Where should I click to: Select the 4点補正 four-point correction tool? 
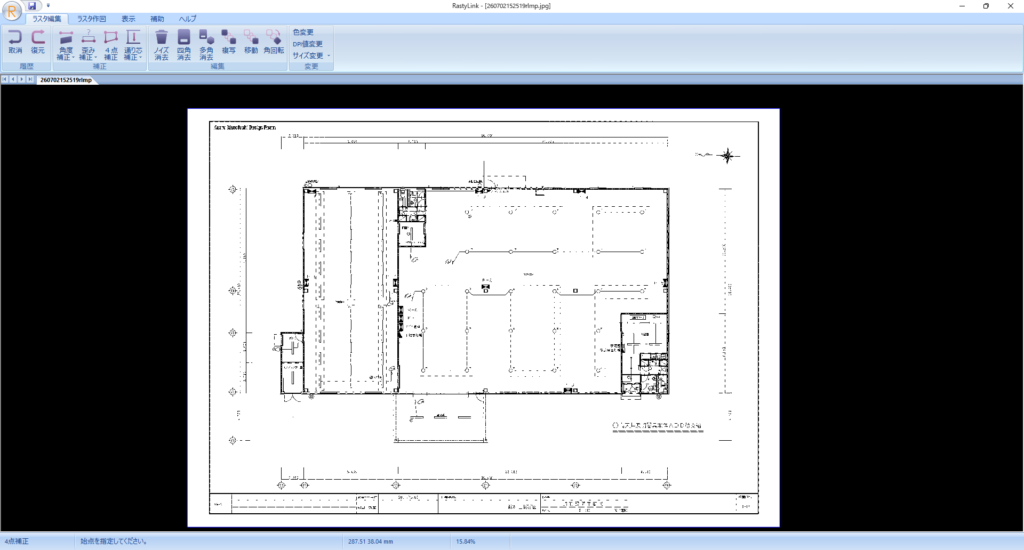tap(111, 45)
